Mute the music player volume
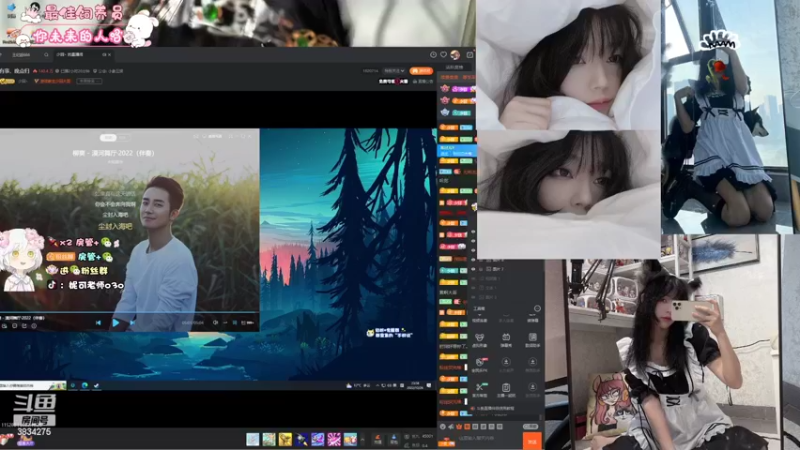Viewport: 800px width, 450px height. pos(215,322)
